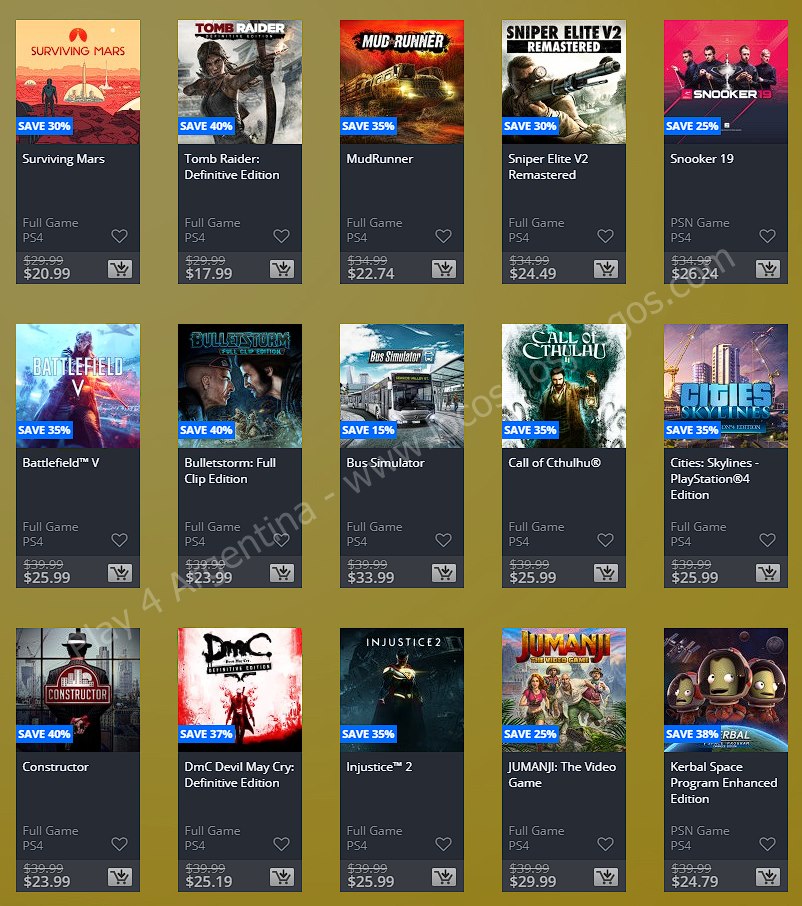The height and width of the screenshot is (906, 802).
Task: Add Call of Cthulhu to cart
Action: click(x=606, y=573)
